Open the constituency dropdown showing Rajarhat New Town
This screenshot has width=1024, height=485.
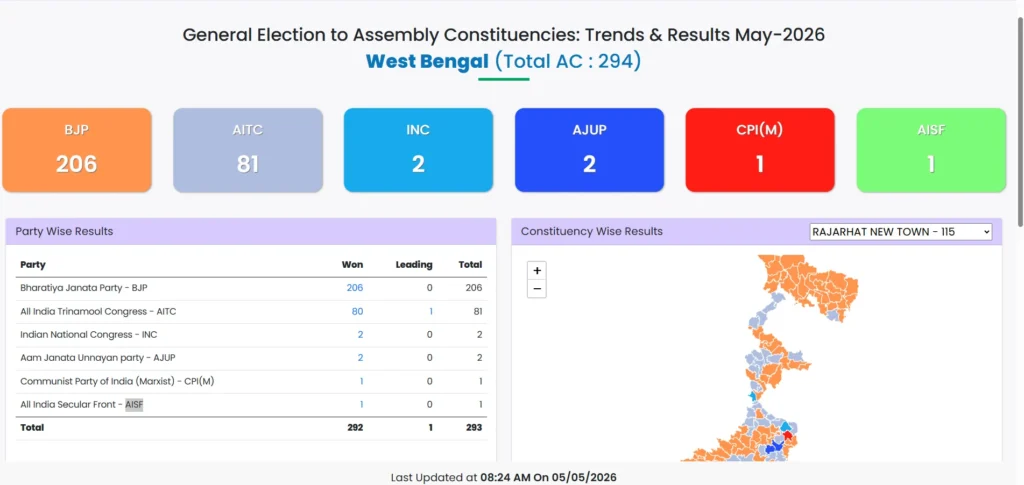click(901, 232)
